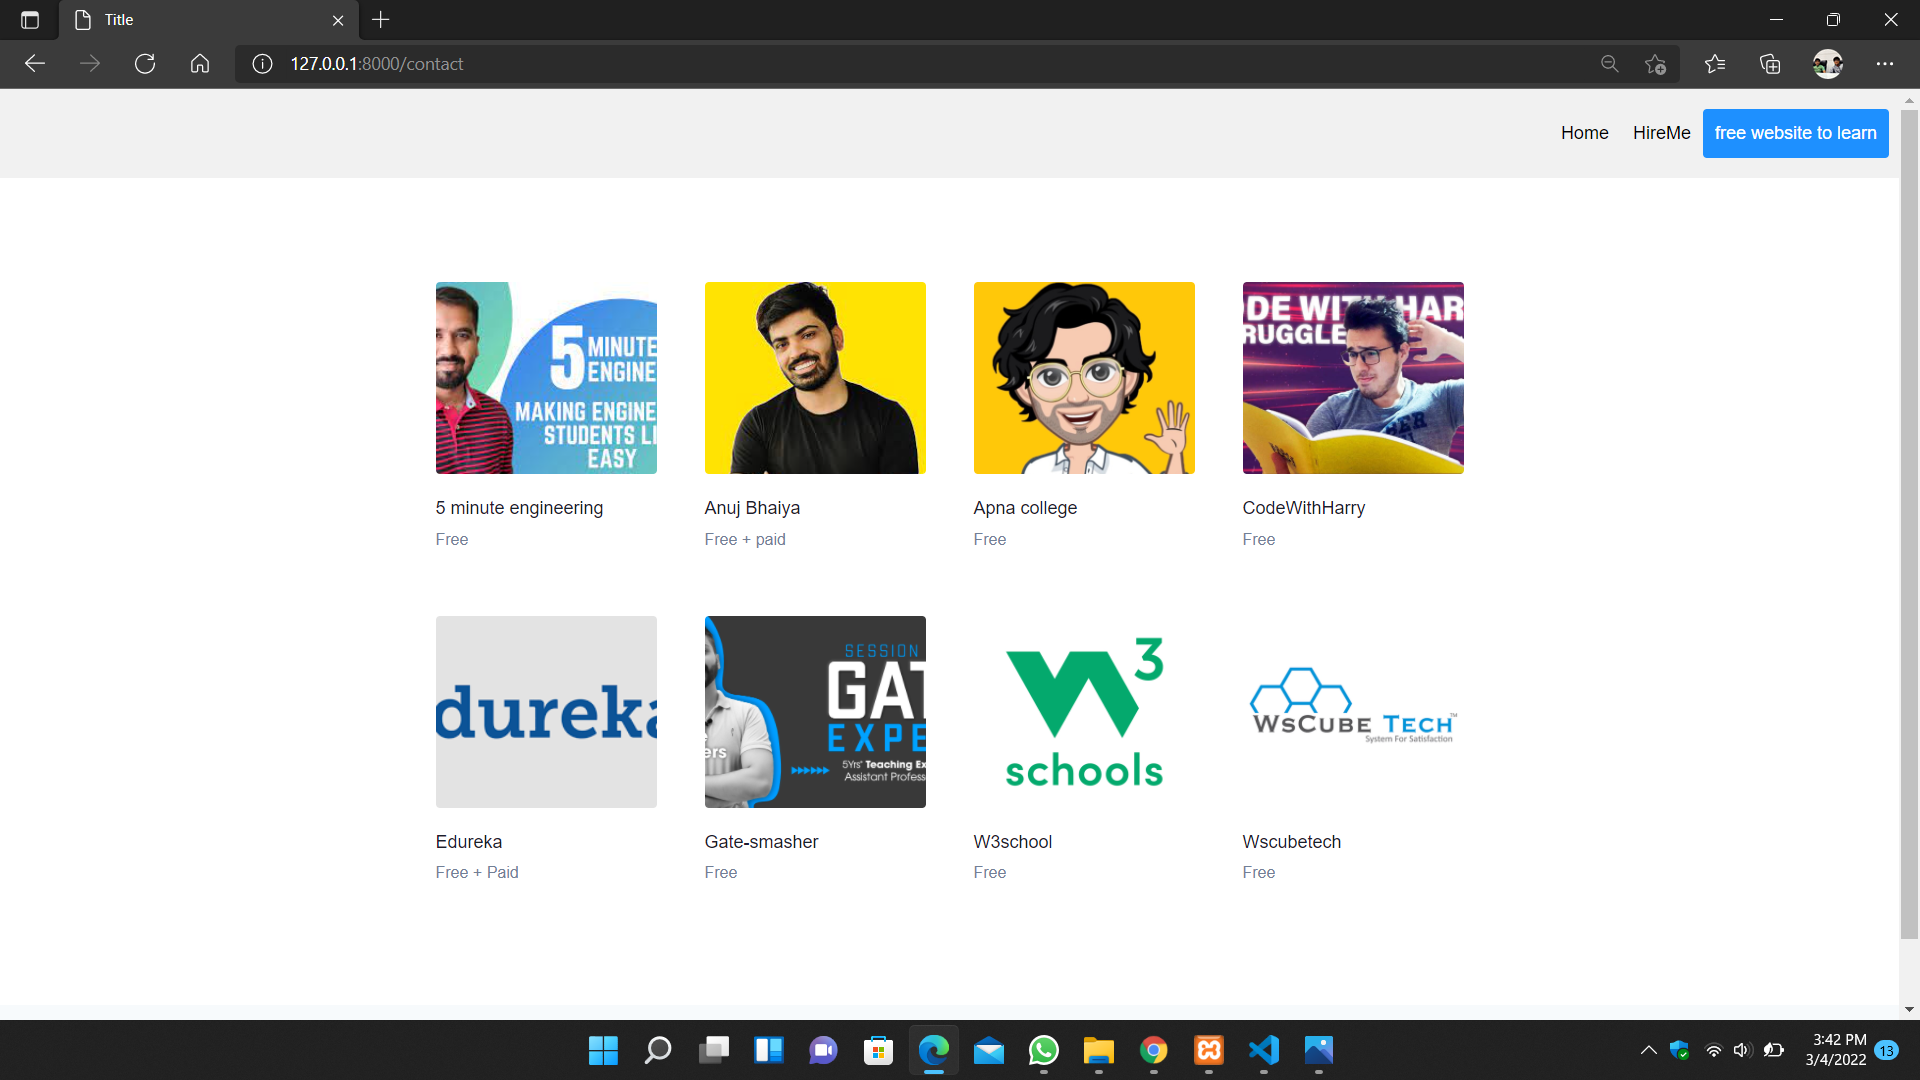Screen dimensions: 1920x1080
Task: Click the CodeWithHarry title text
Action: [1303, 508]
